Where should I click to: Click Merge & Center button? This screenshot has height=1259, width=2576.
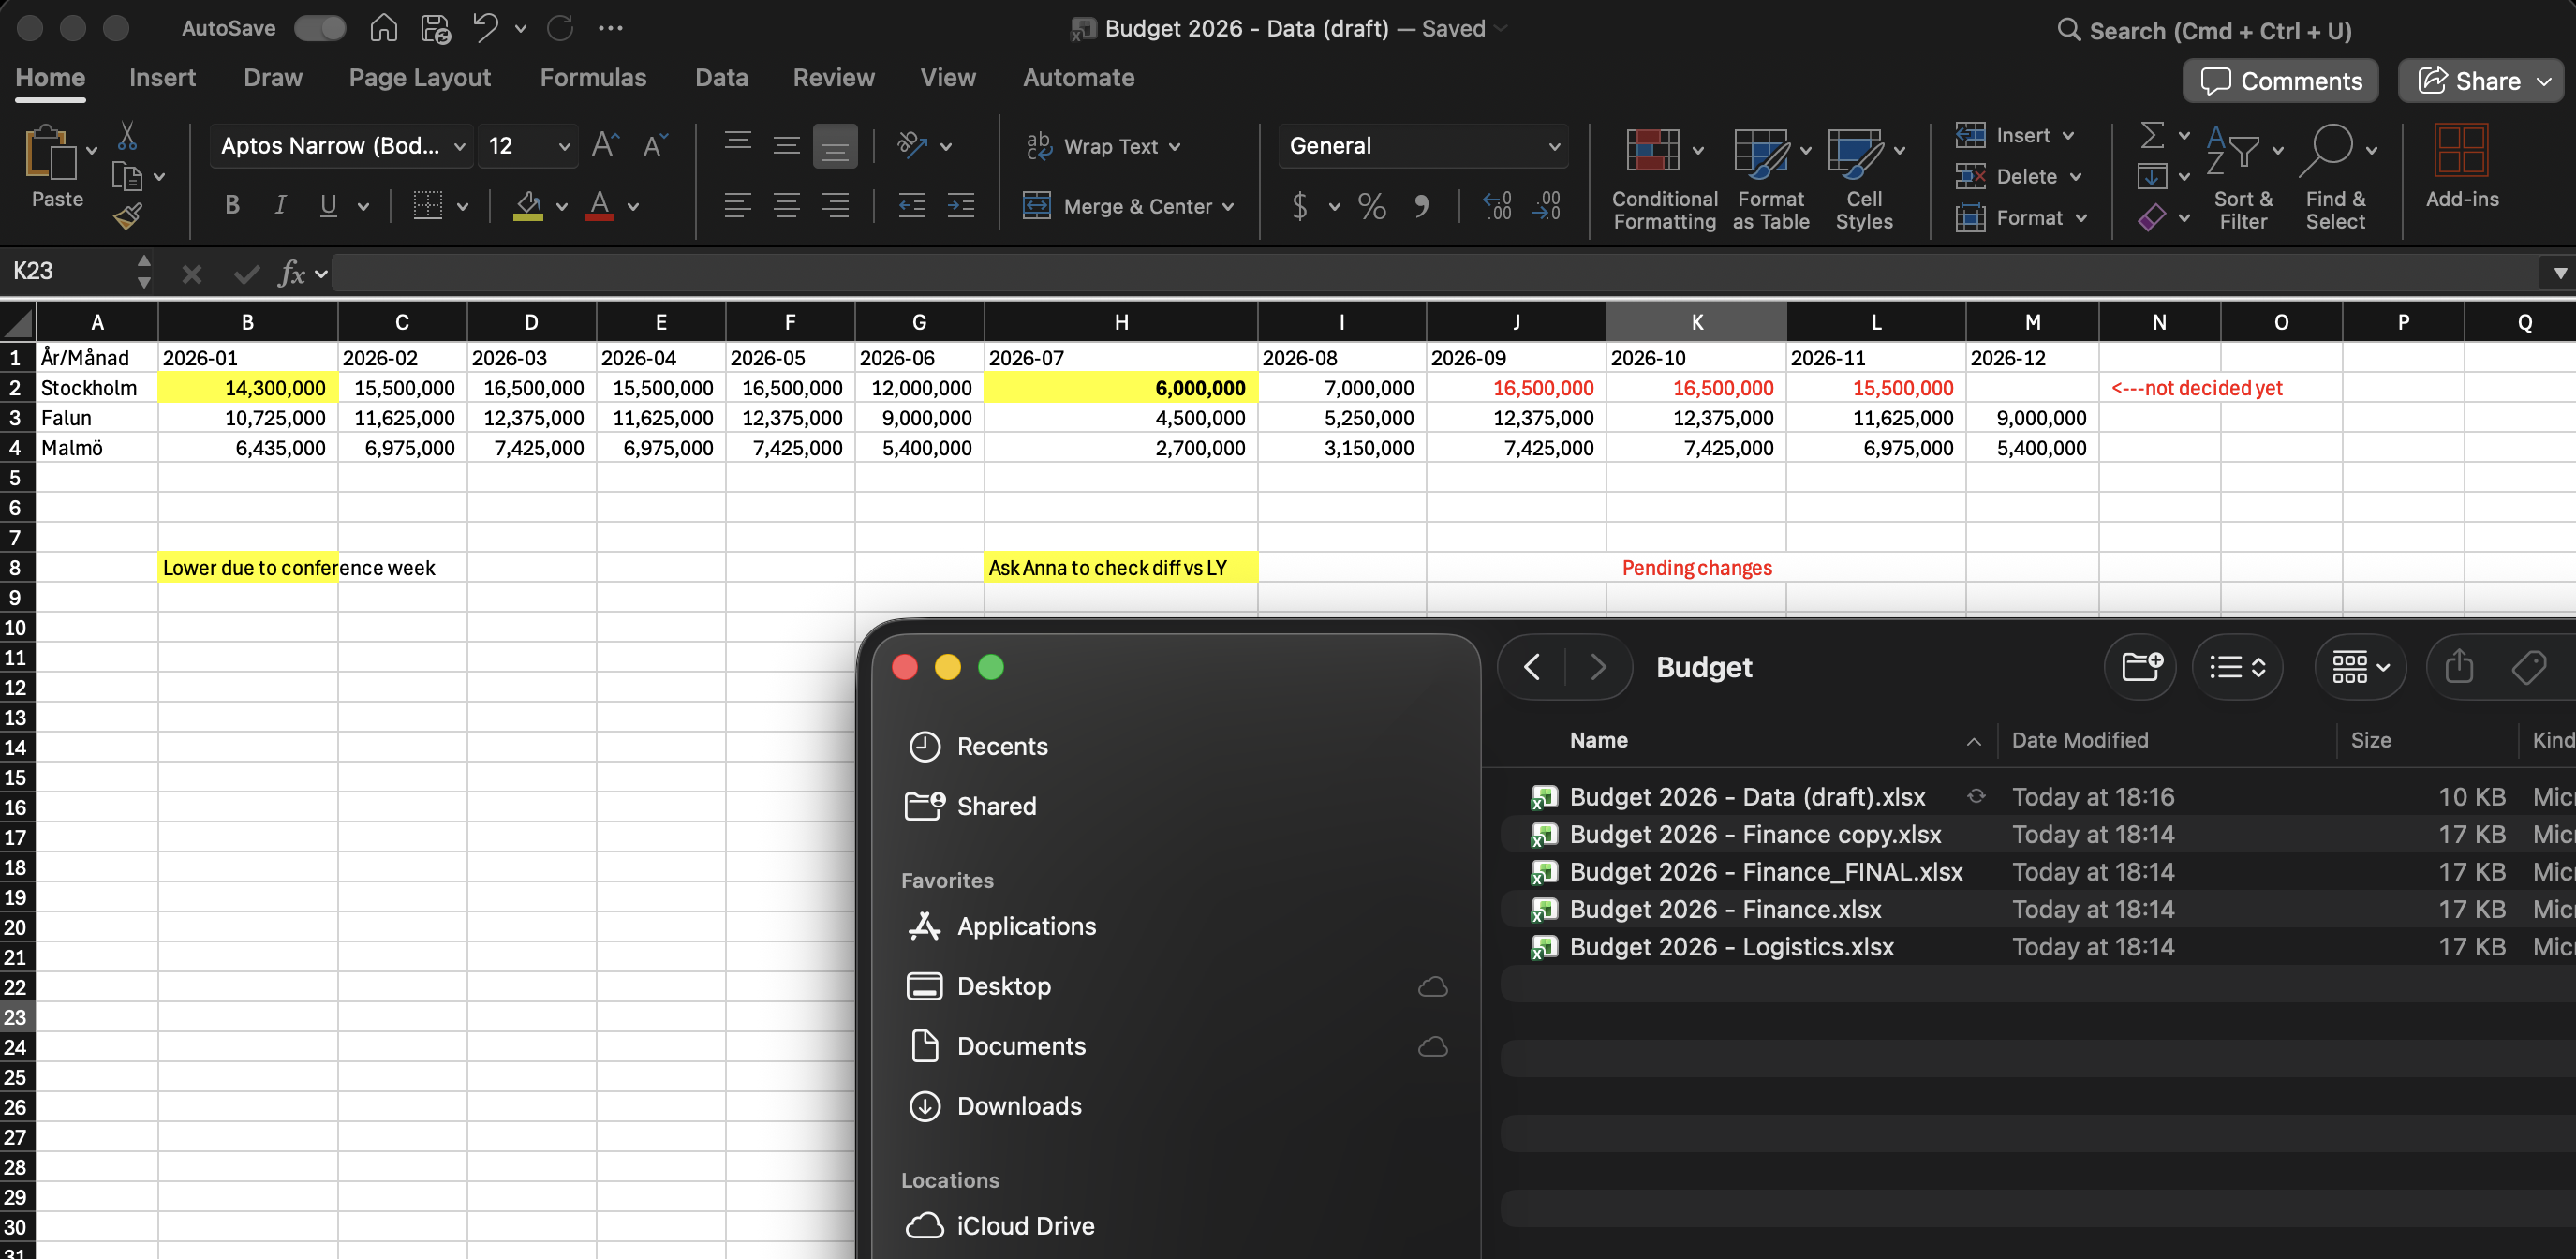[1129, 206]
